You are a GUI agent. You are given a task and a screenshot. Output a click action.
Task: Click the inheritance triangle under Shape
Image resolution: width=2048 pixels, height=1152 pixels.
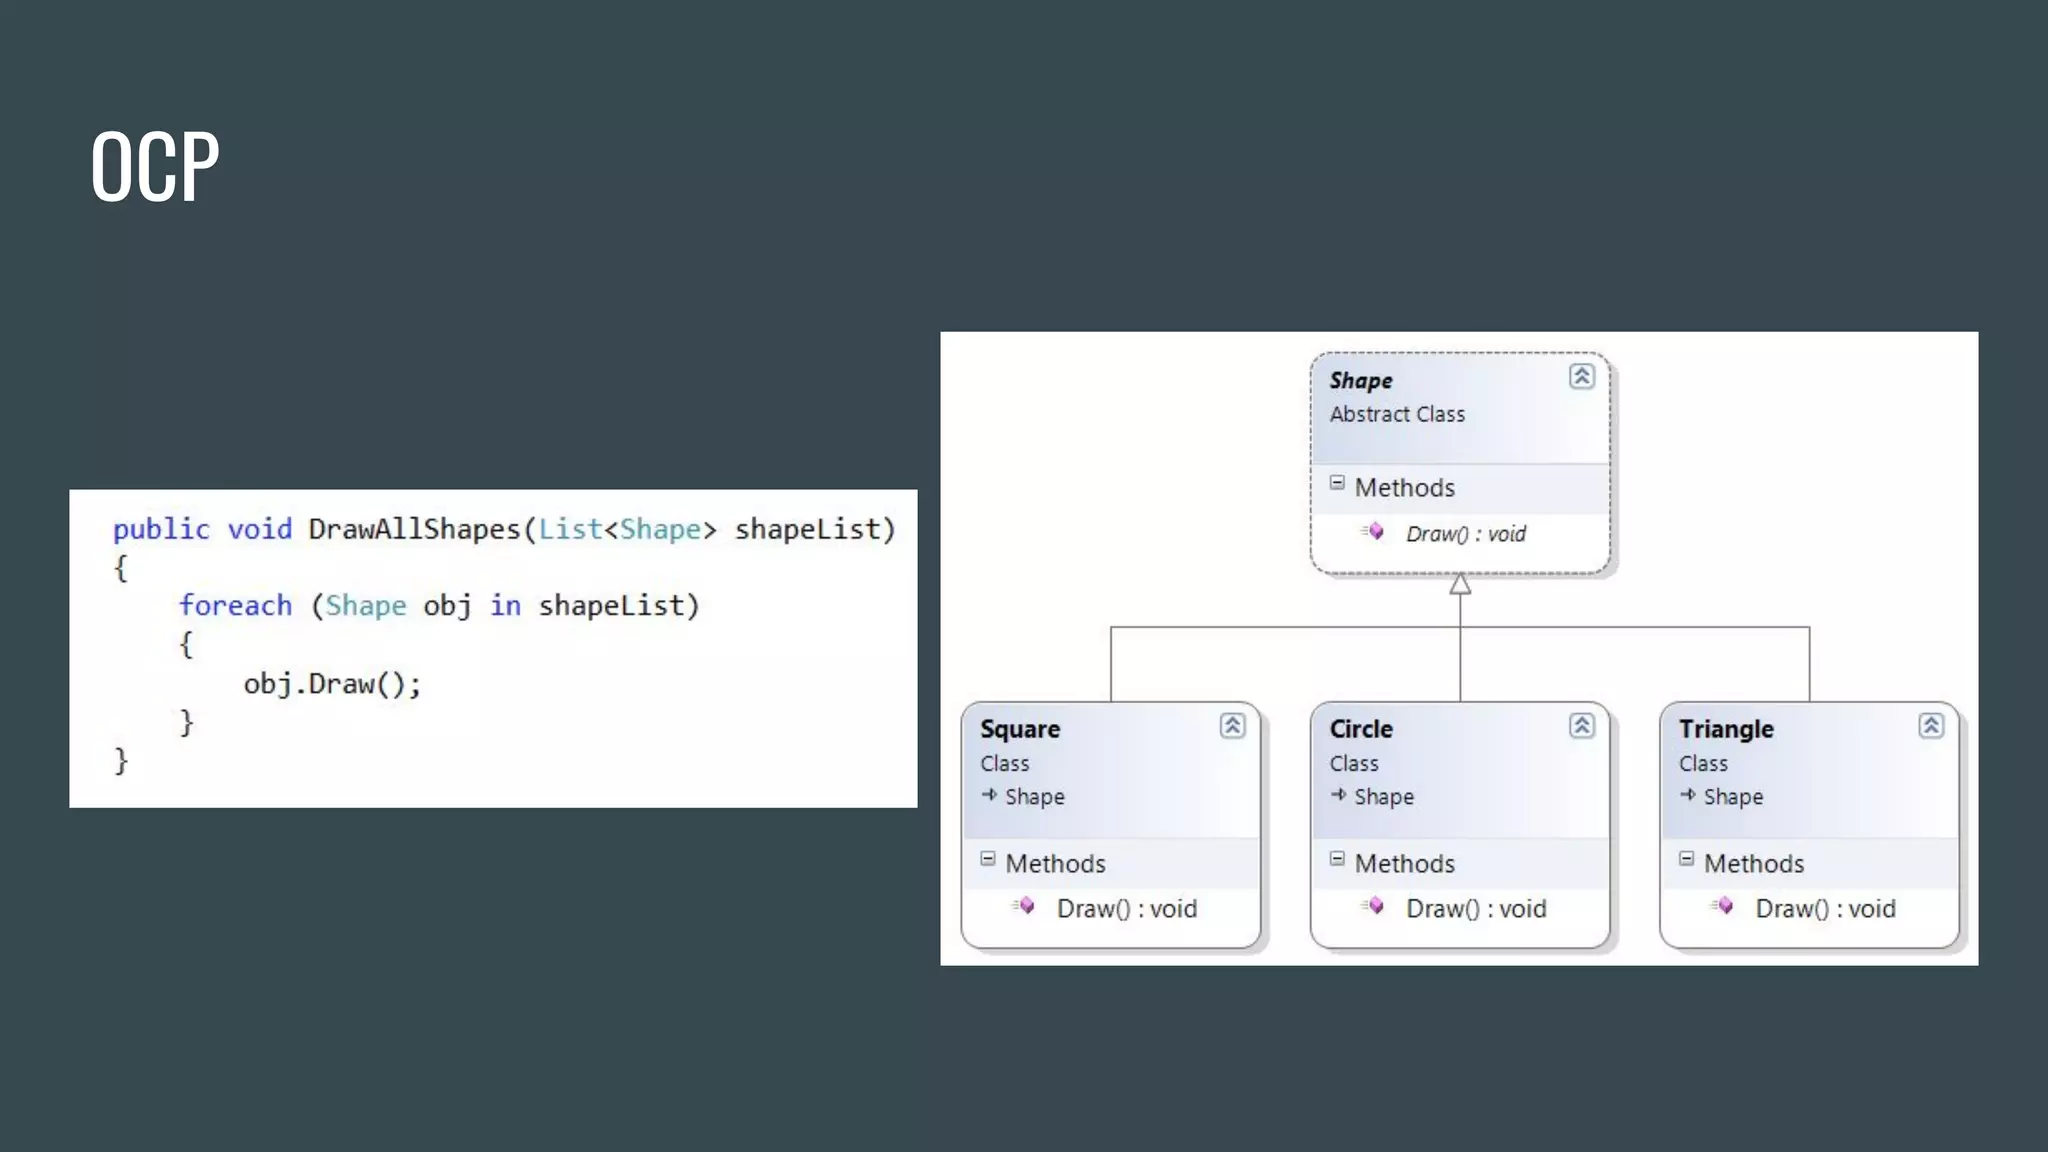pos(1460,585)
